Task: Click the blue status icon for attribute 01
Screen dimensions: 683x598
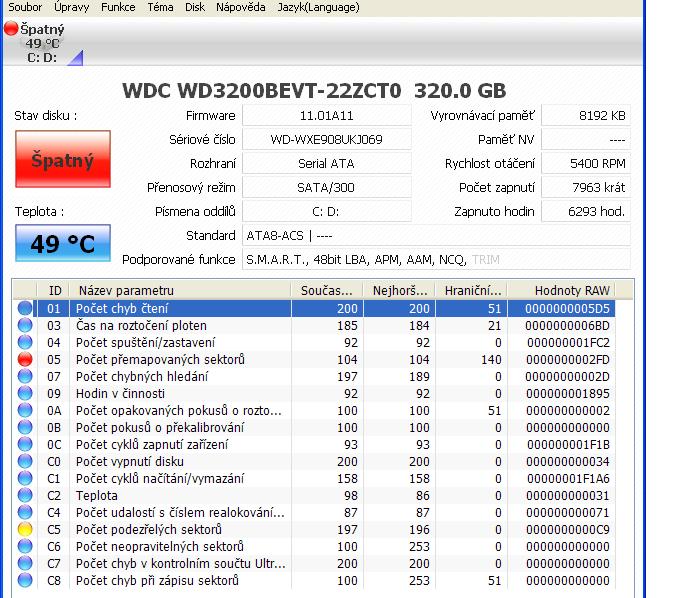Action: pos(25,308)
